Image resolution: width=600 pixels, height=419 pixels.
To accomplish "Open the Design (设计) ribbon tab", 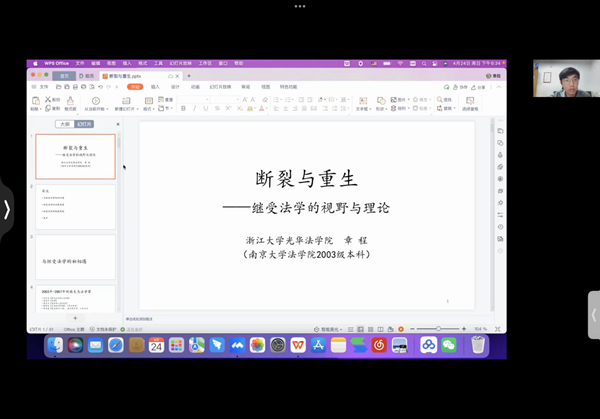I will pos(175,87).
